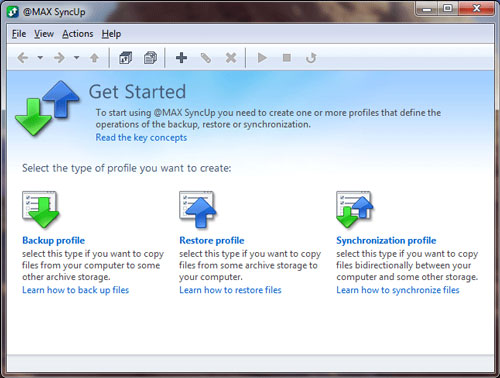Click the Restore profile blue arrow icon

click(198, 209)
